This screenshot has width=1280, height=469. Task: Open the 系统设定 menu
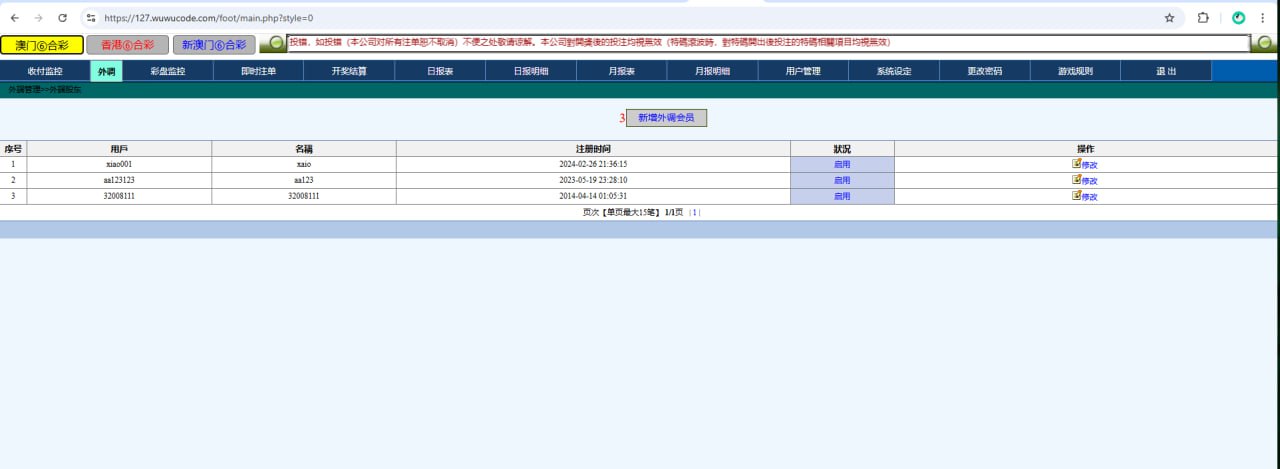894,71
